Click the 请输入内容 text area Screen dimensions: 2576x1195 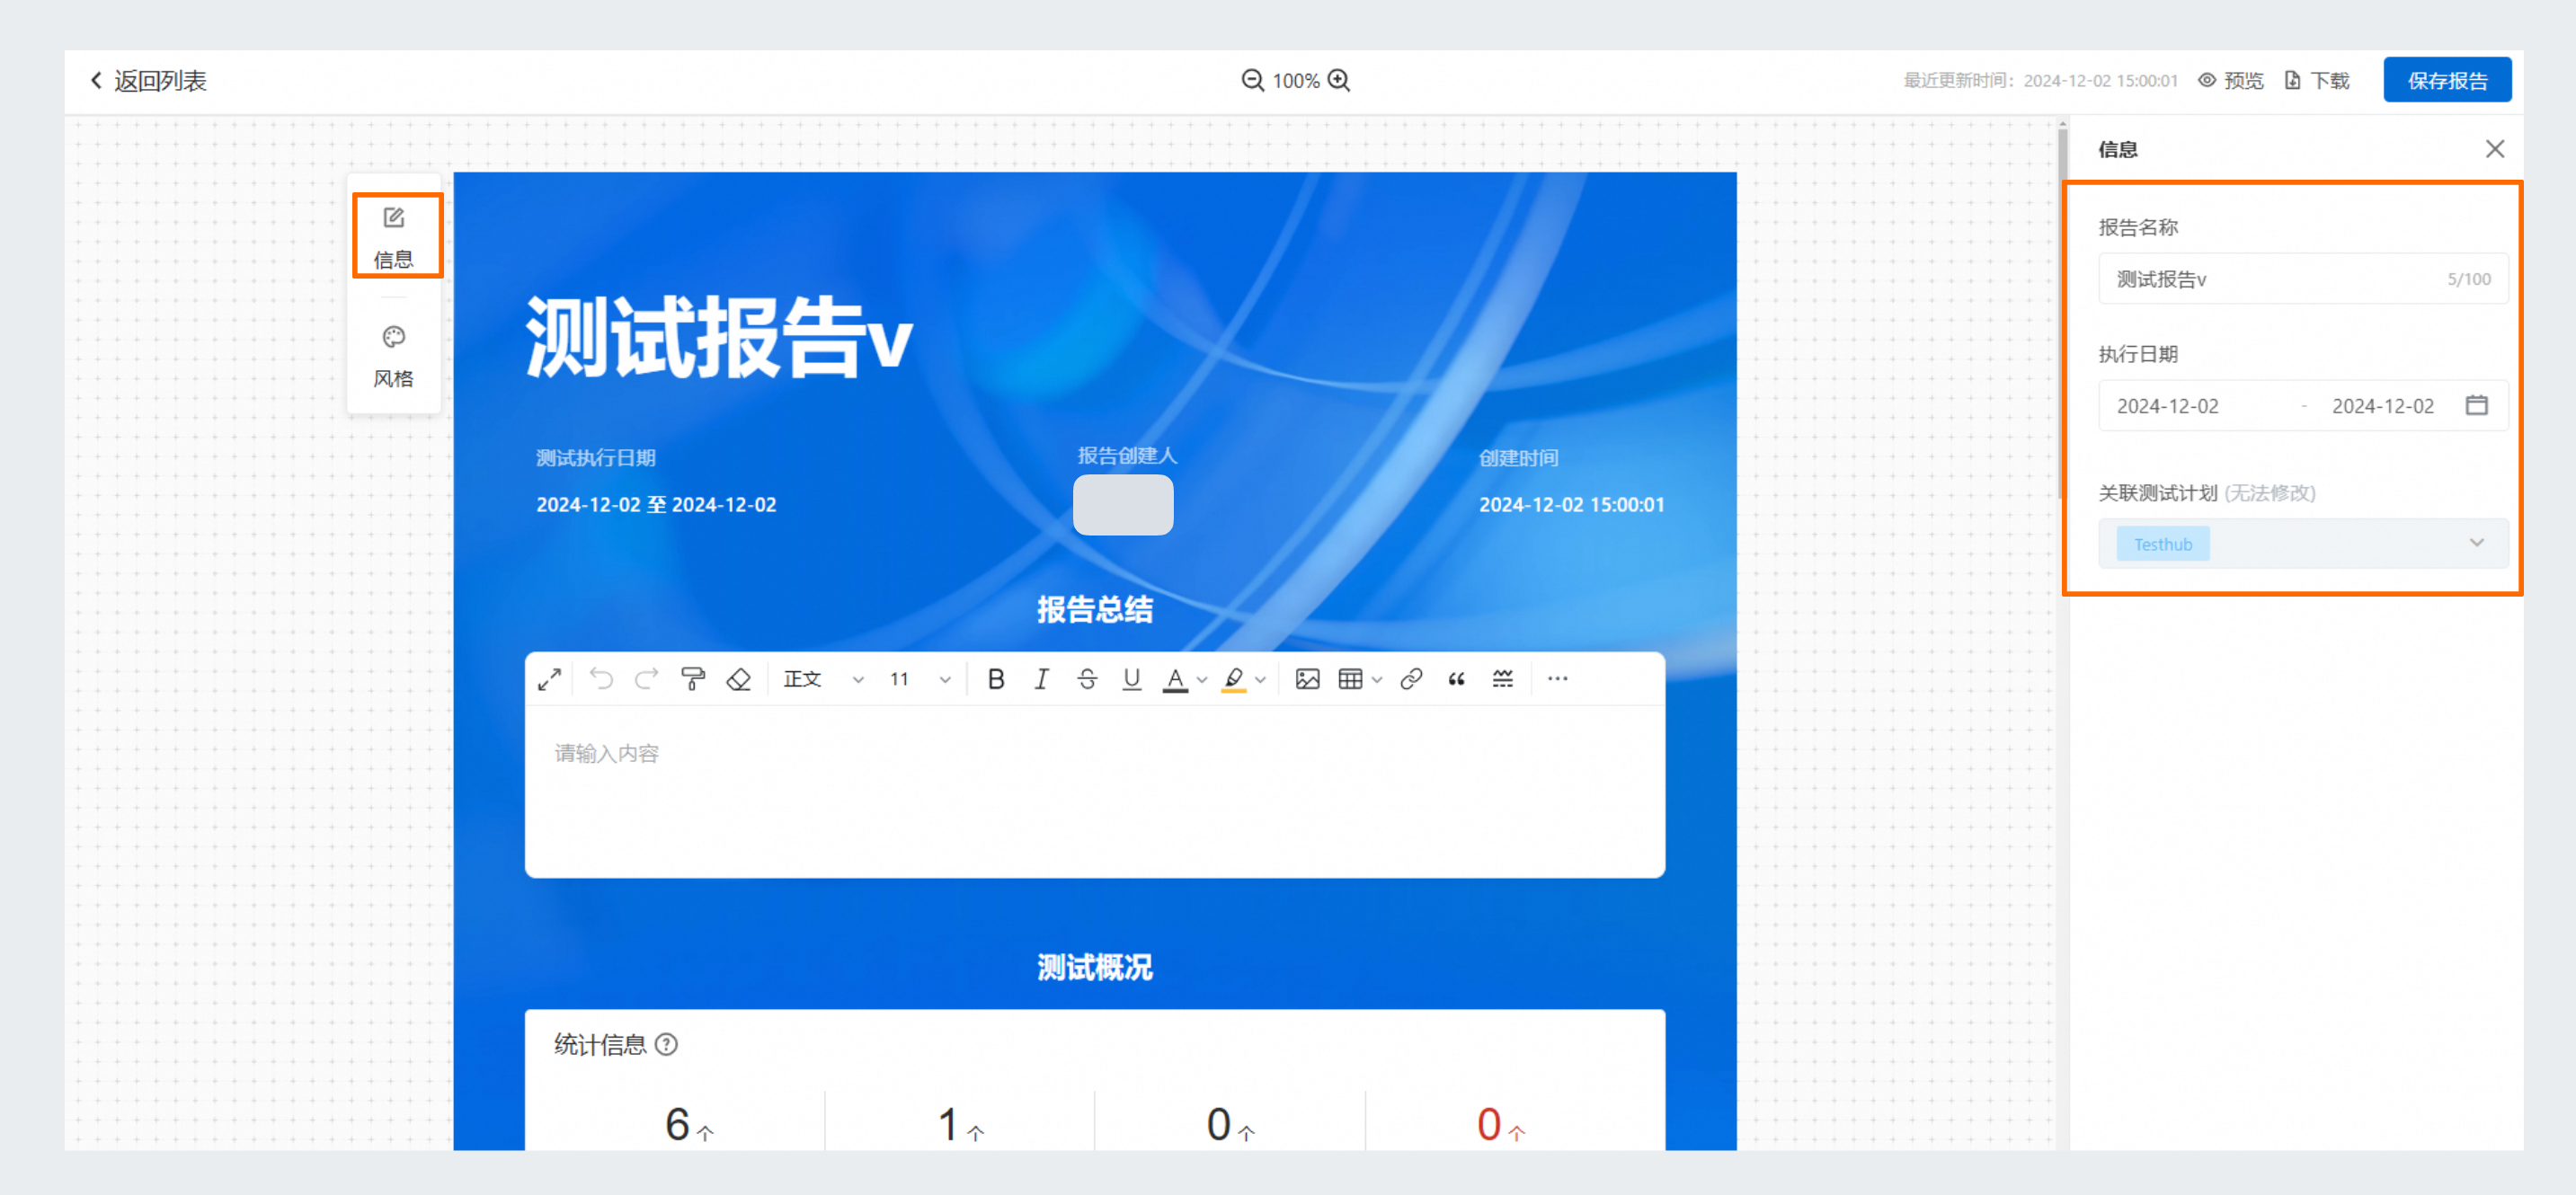click(x=1094, y=791)
